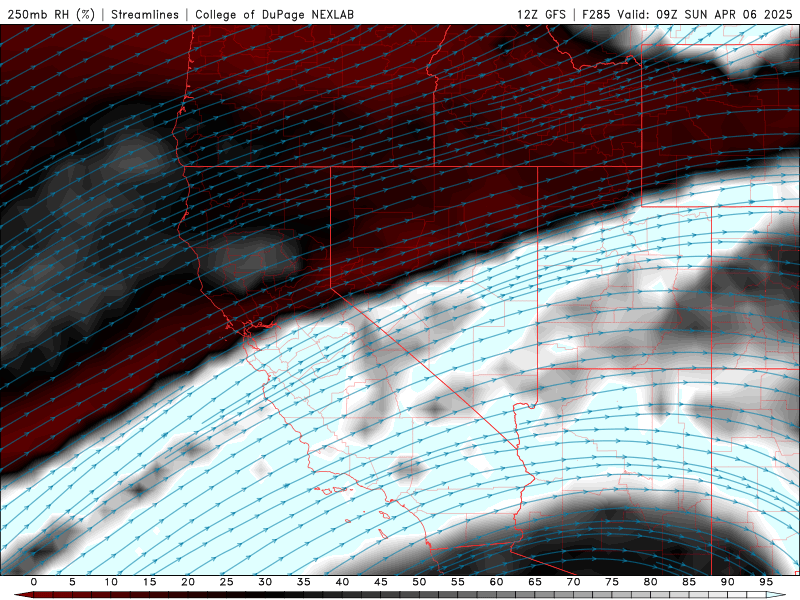The height and width of the screenshot is (600, 800).
Task: Click the "College of DuPage NEXLAB" text
Action: coord(274,14)
